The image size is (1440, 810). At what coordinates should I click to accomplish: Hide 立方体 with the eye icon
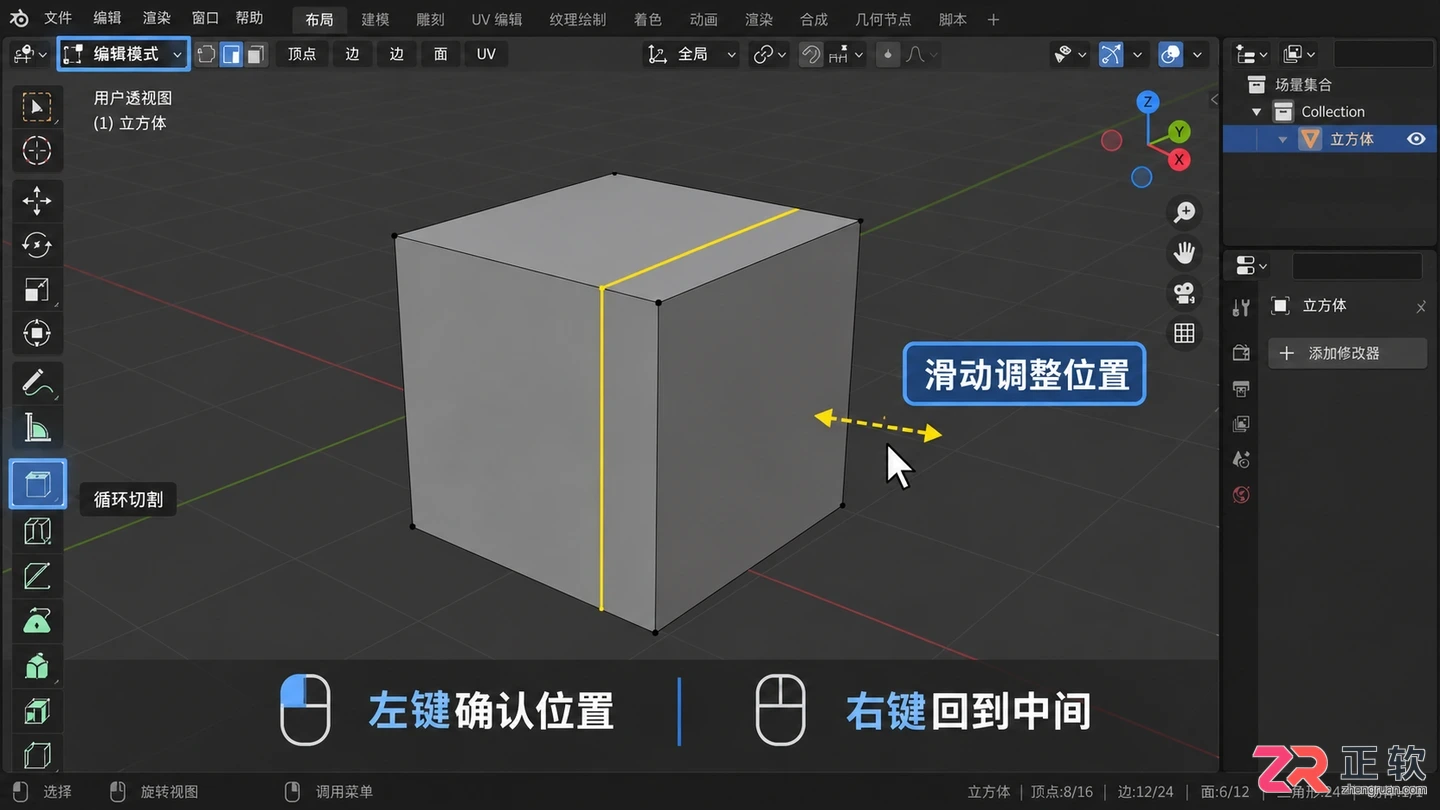1416,139
